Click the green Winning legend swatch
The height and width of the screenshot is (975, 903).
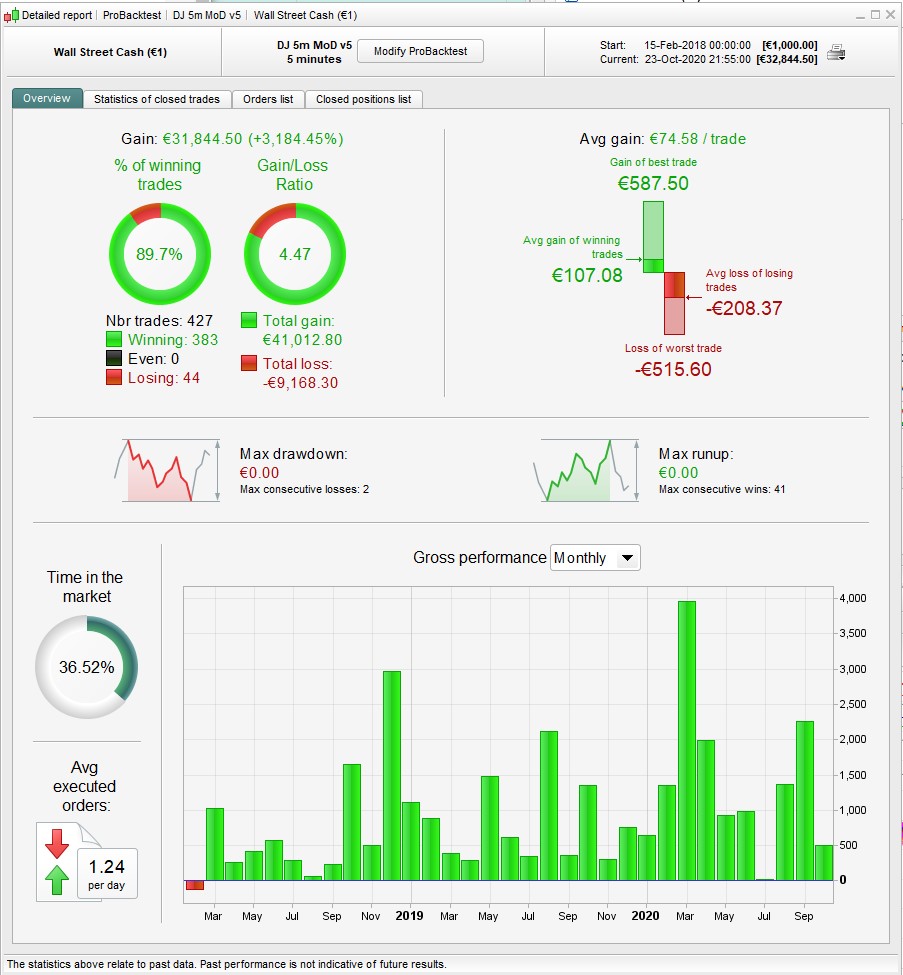point(114,340)
